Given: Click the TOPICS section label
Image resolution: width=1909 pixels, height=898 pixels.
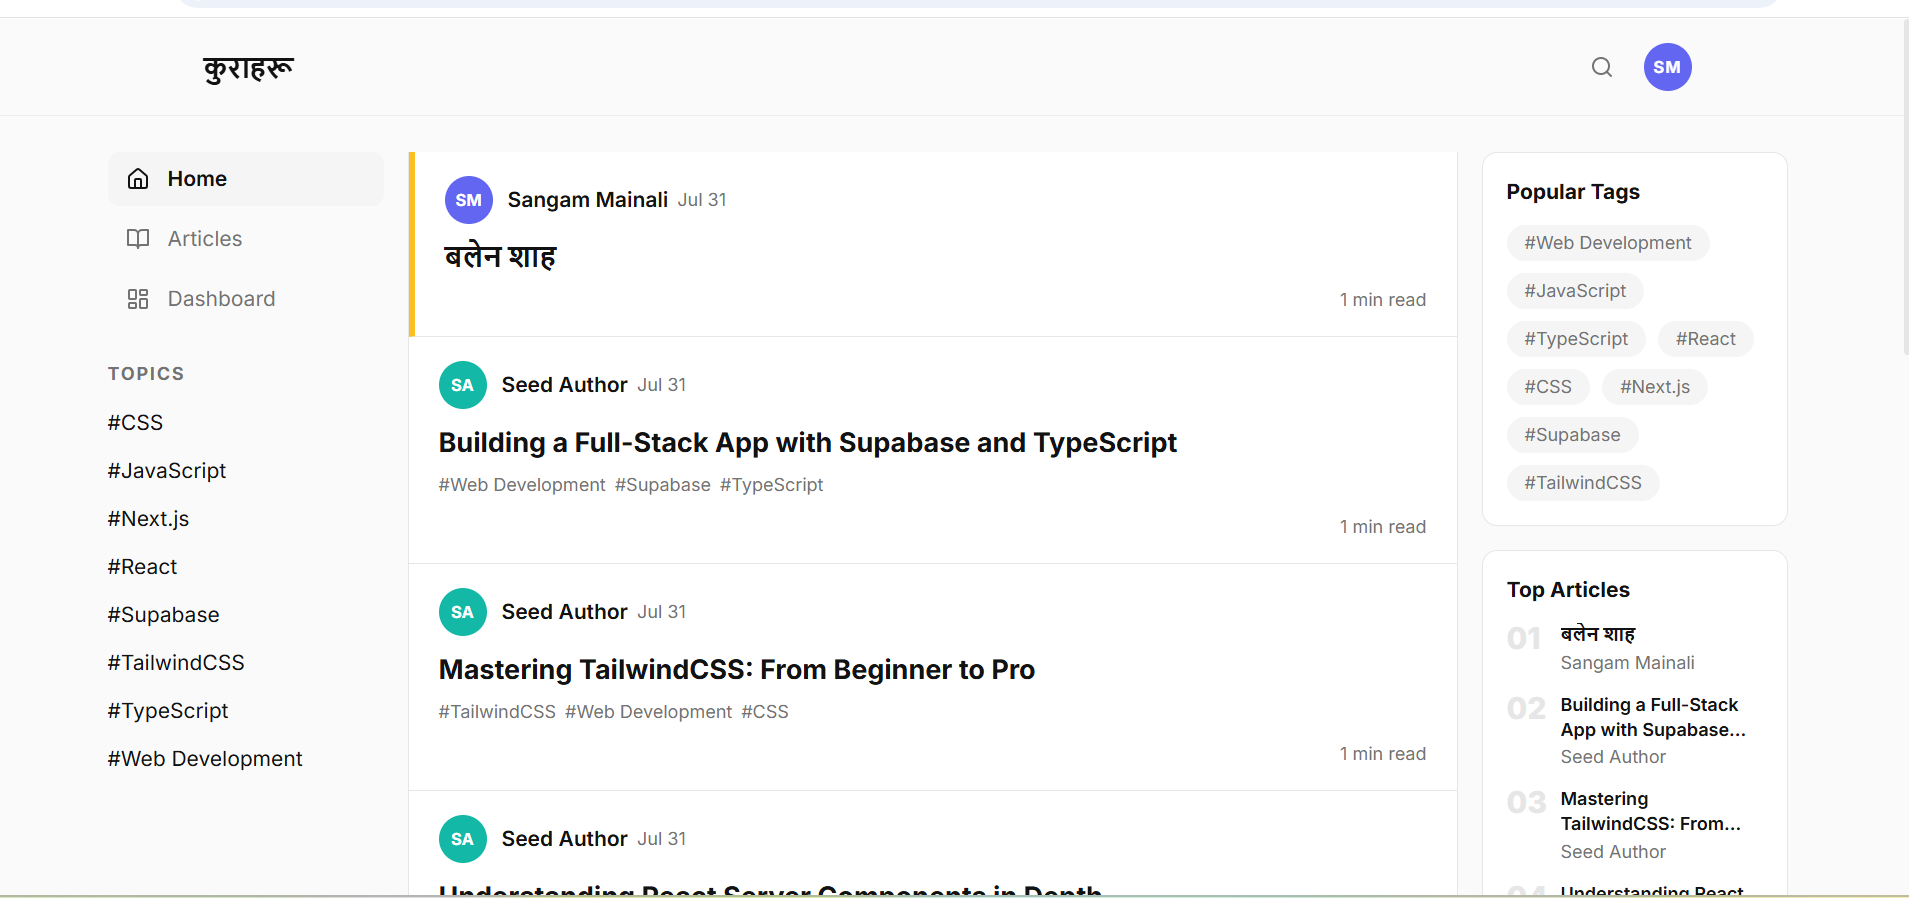Looking at the screenshot, I should [146, 374].
